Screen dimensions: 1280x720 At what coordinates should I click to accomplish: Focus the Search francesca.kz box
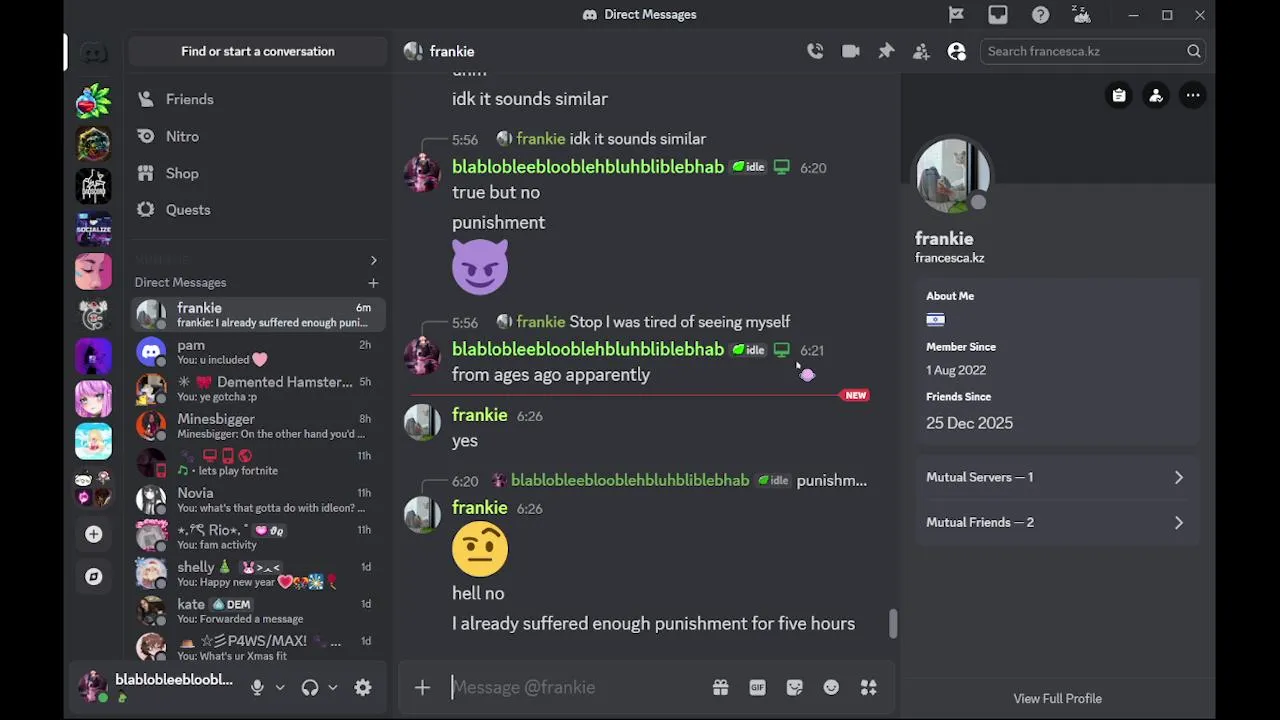[1093, 51]
